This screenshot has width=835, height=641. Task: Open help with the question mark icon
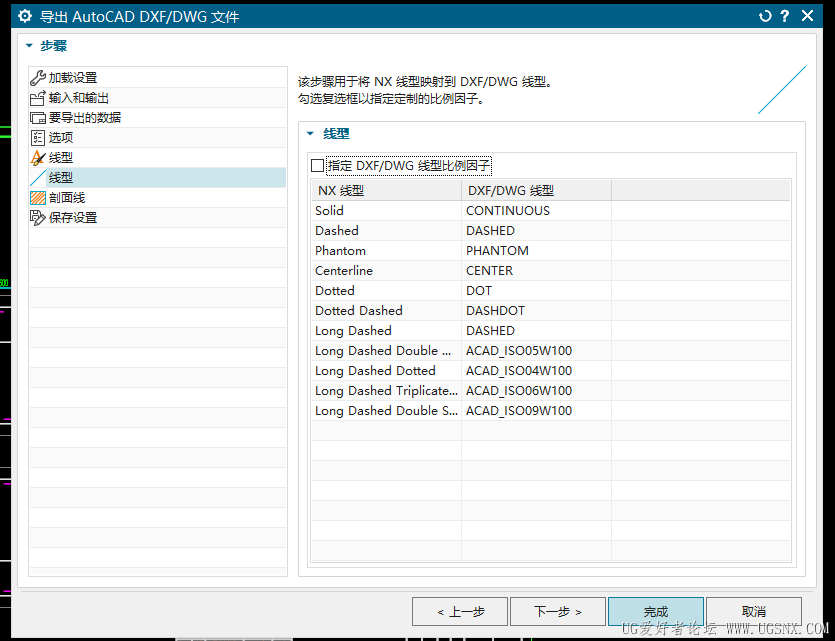(x=784, y=16)
